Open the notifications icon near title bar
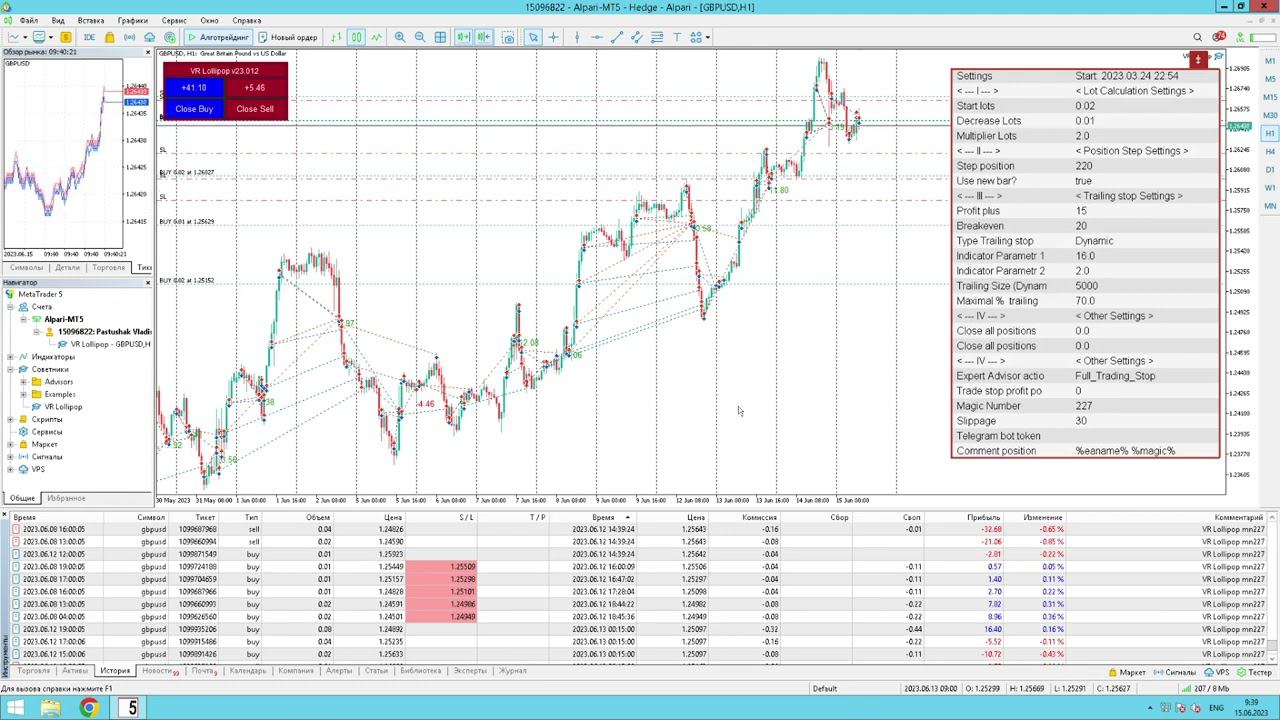This screenshot has width=1280, height=720. pyautogui.click(x=1219, y=37)
